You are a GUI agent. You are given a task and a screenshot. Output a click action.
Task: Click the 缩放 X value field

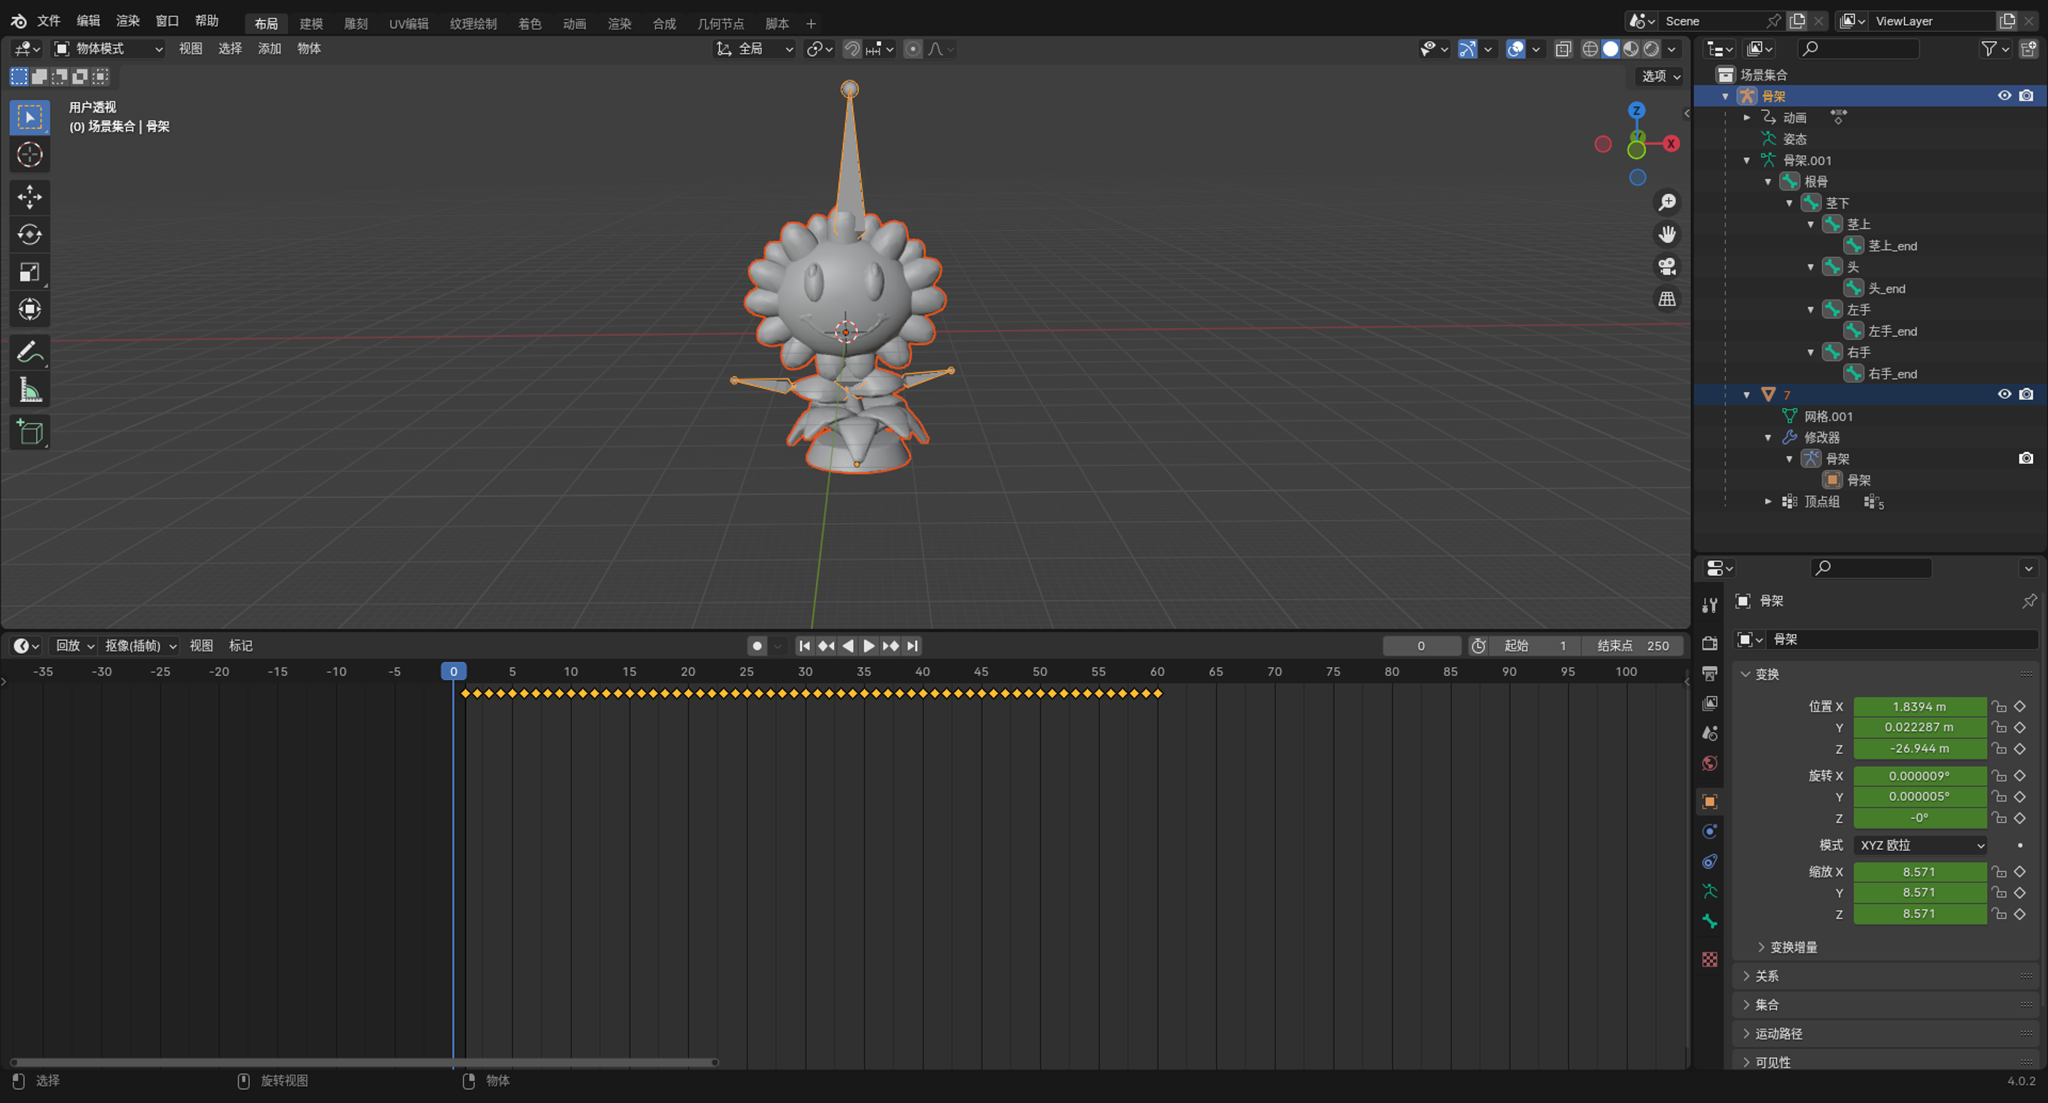(1919, 872)
